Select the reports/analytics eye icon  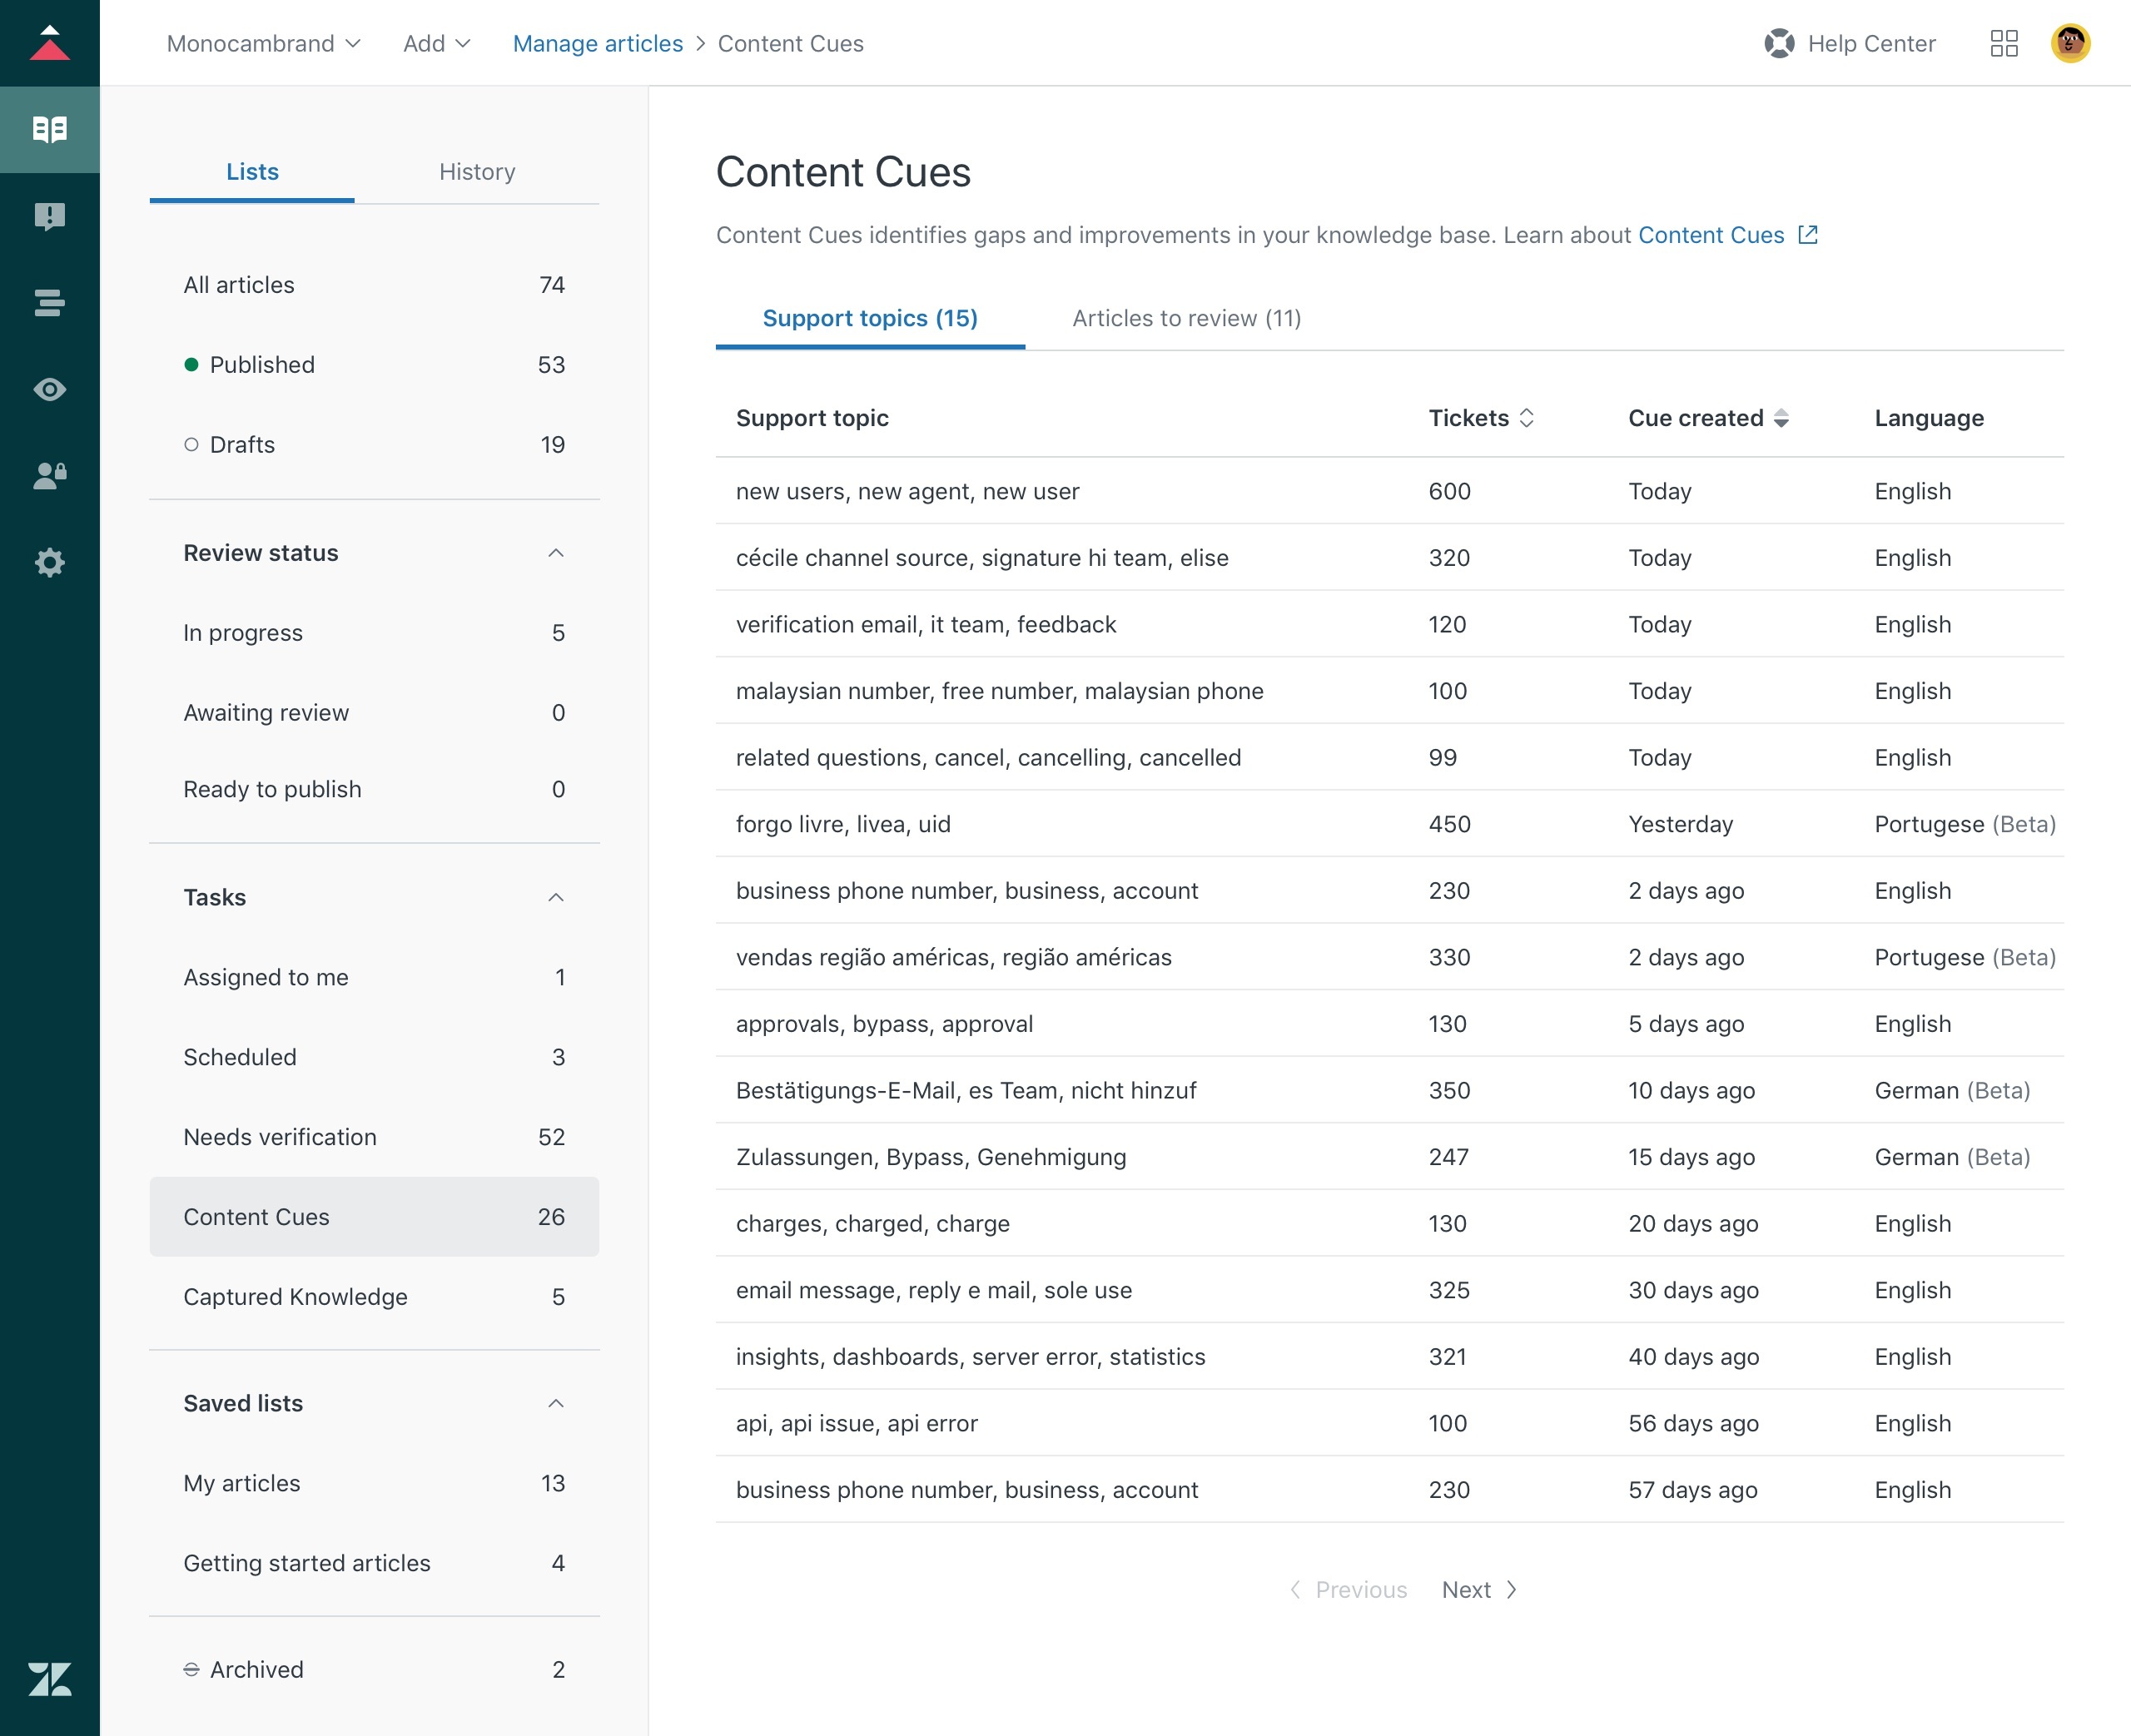50,389
